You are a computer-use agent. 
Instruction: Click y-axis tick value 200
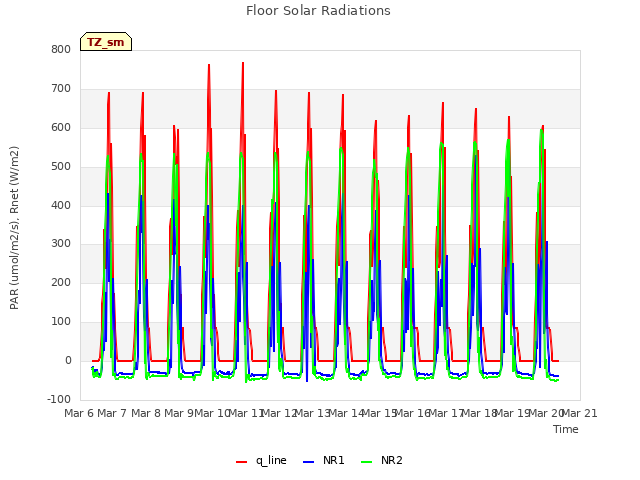[x=61, y=282]
